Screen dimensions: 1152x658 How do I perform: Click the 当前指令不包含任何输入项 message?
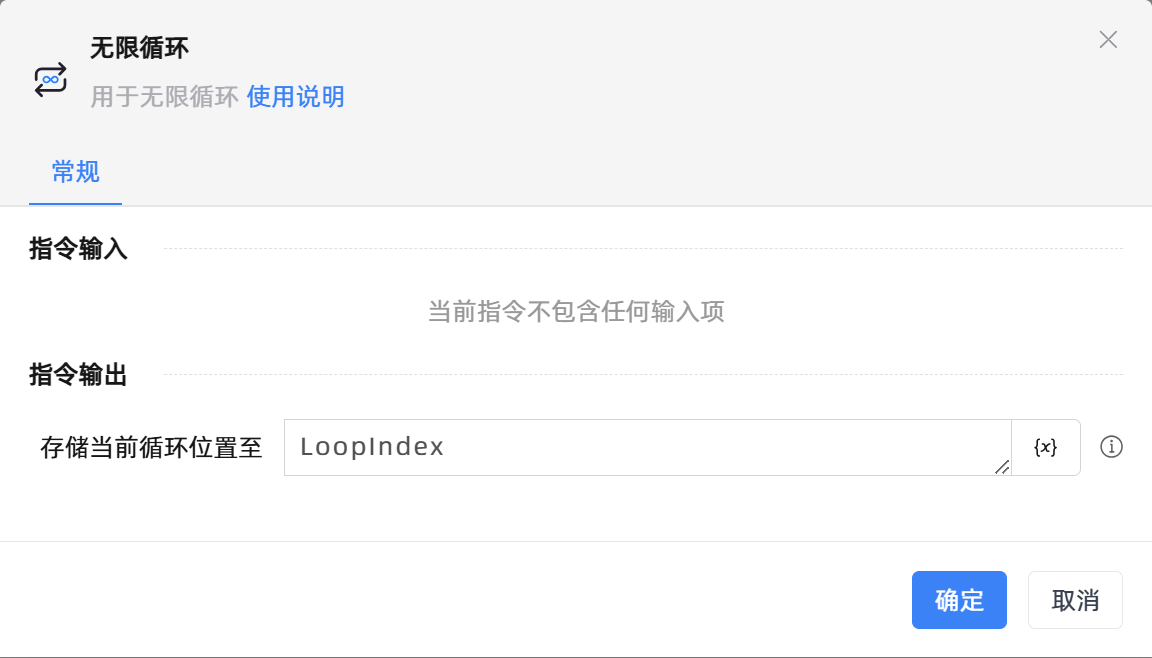click(x=576, y=312)
